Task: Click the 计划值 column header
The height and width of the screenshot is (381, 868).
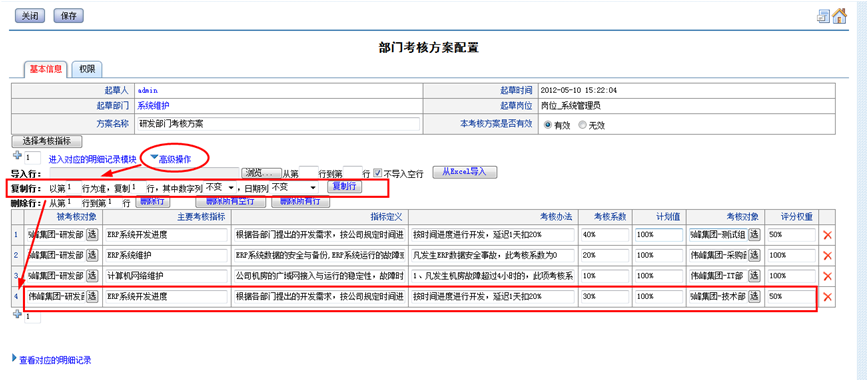Action: (669, 216)
